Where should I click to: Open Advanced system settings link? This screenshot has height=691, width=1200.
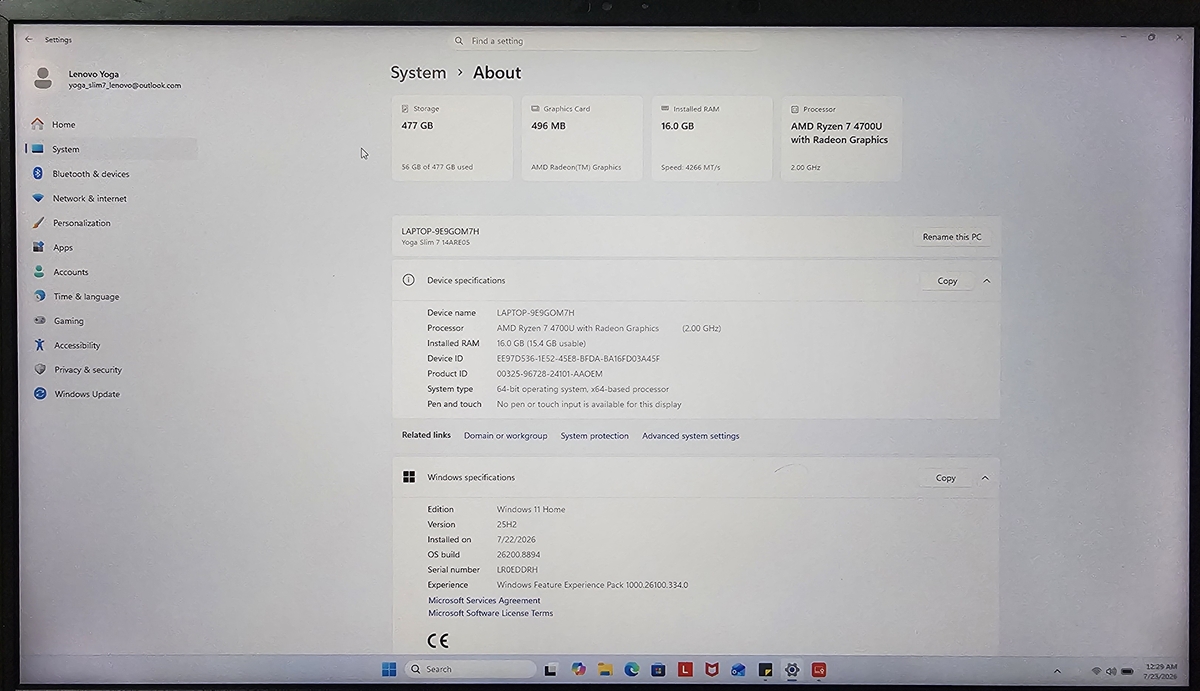(x=691, y=436)
